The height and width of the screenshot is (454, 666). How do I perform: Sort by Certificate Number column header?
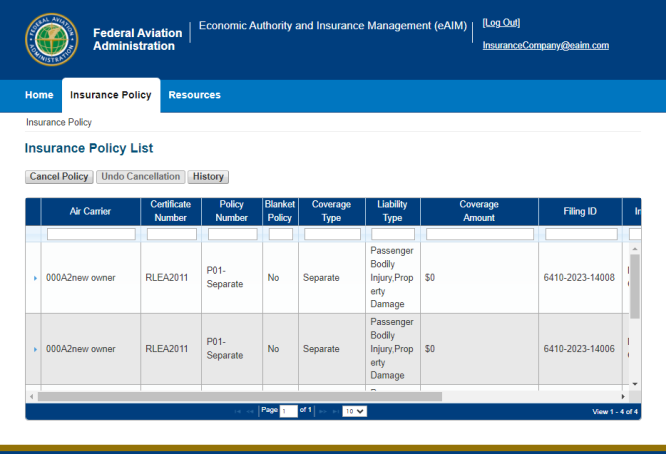pyautogui.click(x=171, y=211)
